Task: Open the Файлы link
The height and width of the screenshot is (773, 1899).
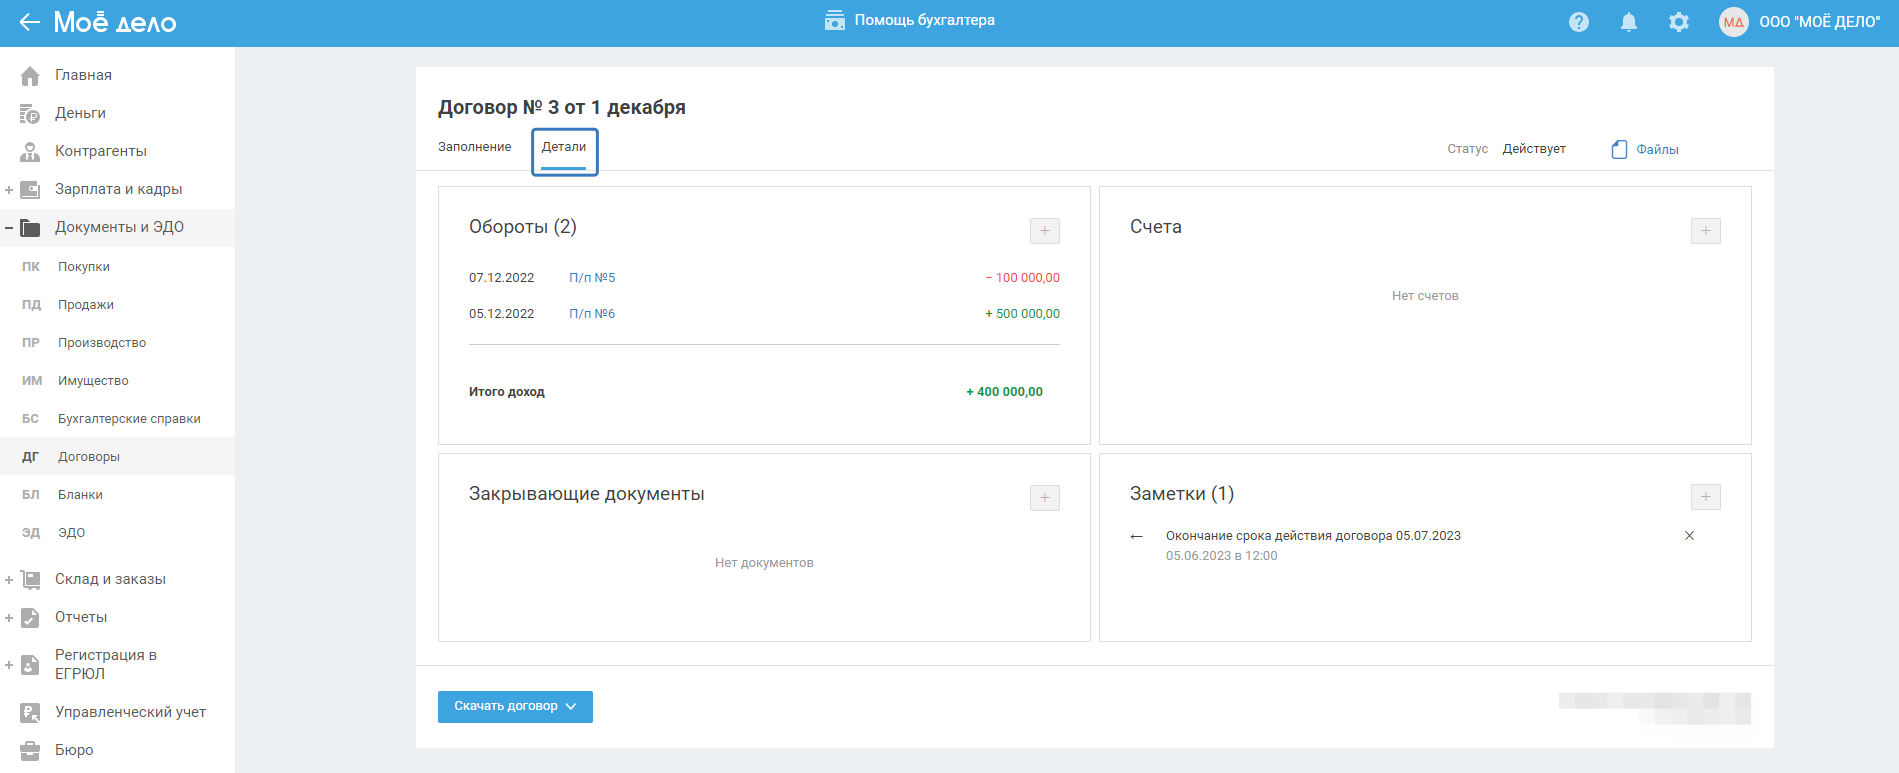Action: click(1657, 150)
